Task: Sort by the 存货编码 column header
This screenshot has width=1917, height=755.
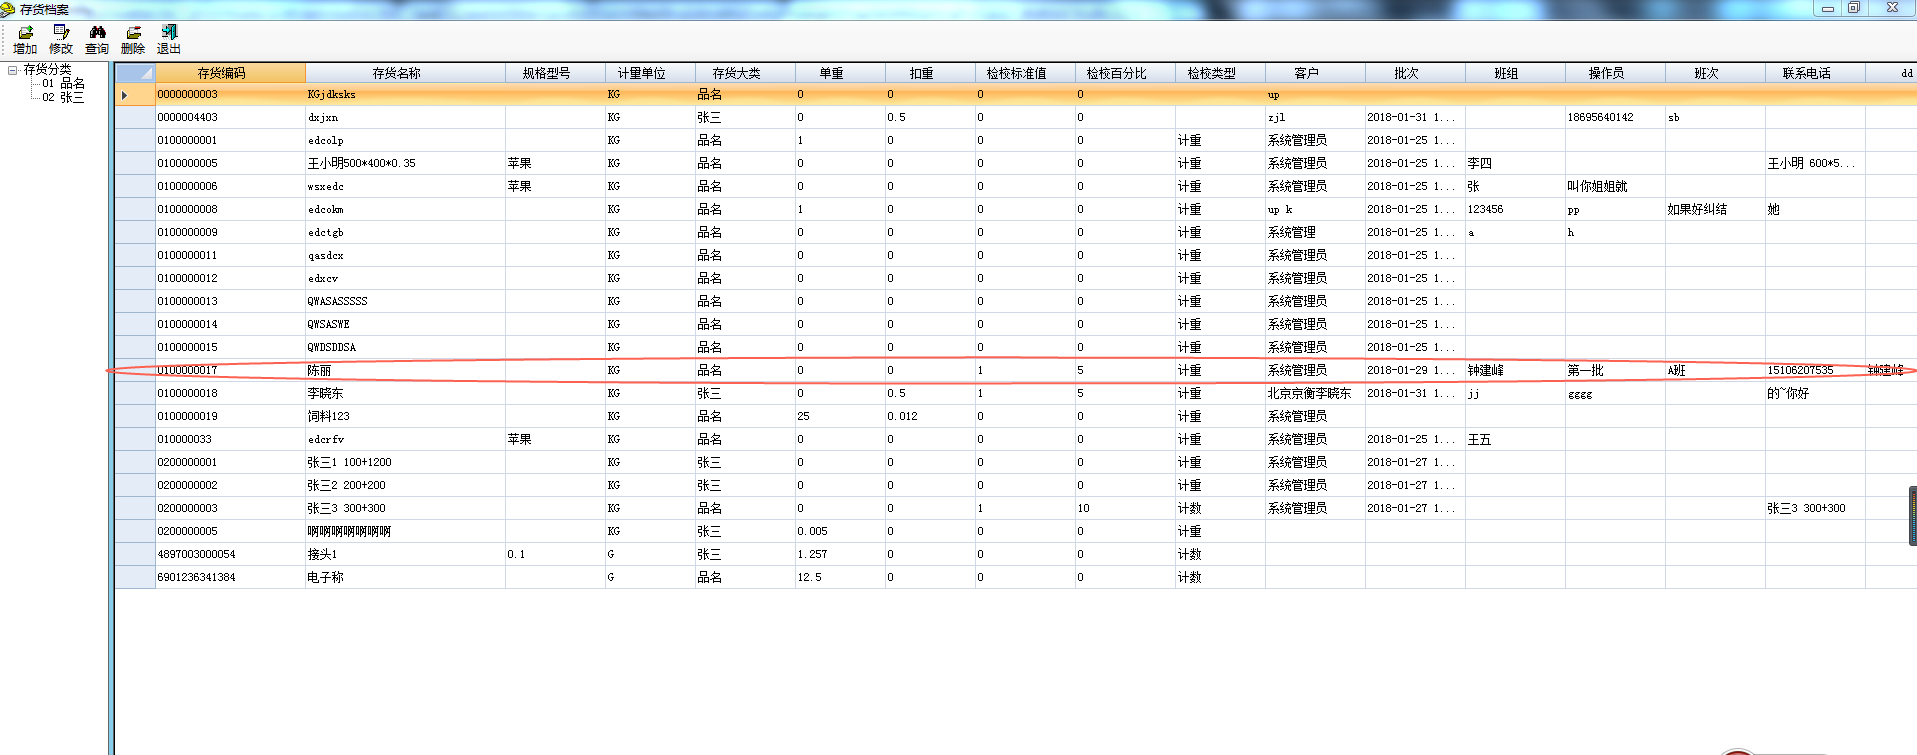Action: coord(221,73)
